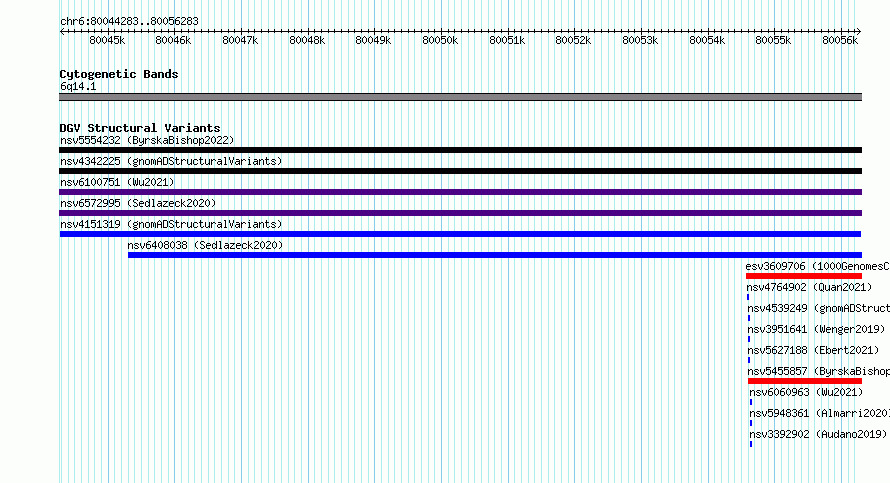This screenshot has height=483, width=890.
Task: Select nsv6572995 (Sedlazeck2020) label
Action: click(138, 203)
